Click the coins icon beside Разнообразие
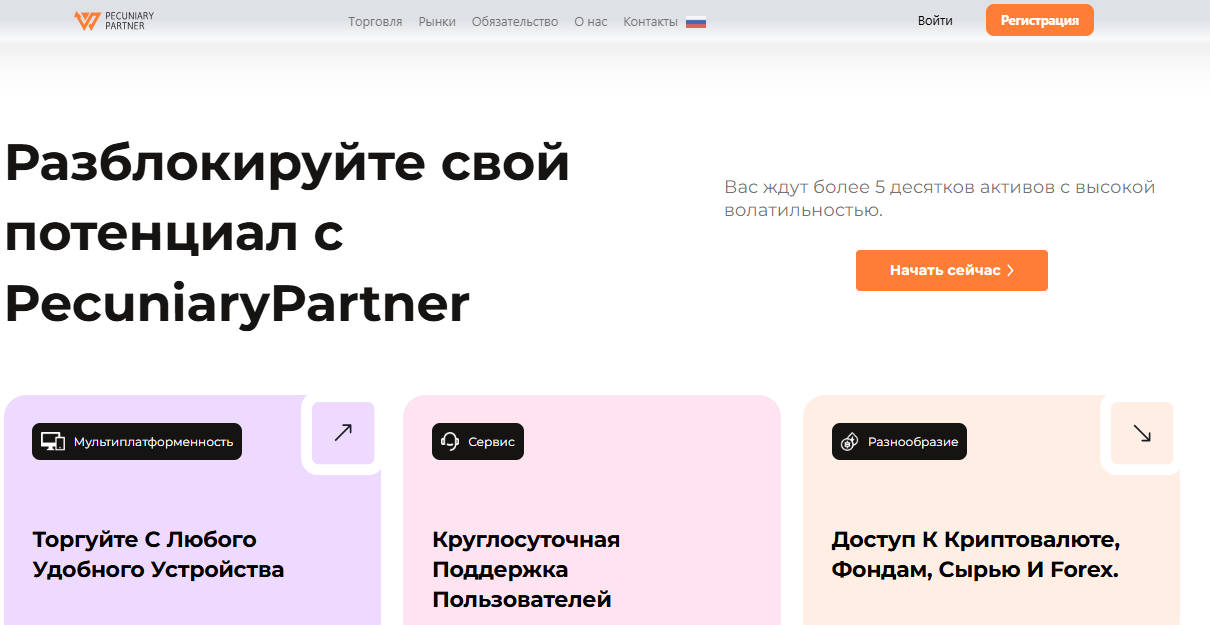 (x=850, y=441)
